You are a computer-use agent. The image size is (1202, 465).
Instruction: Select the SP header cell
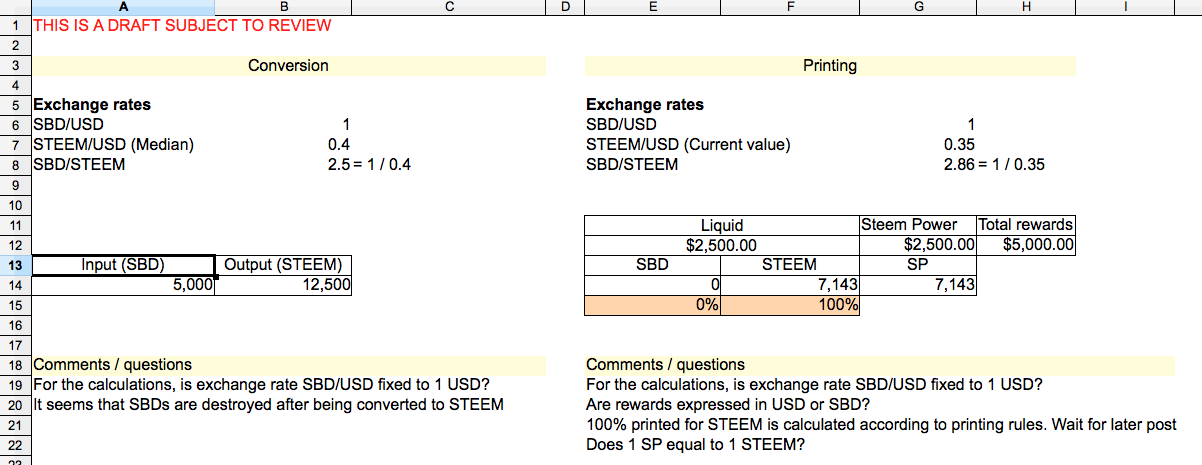[918, 265]
